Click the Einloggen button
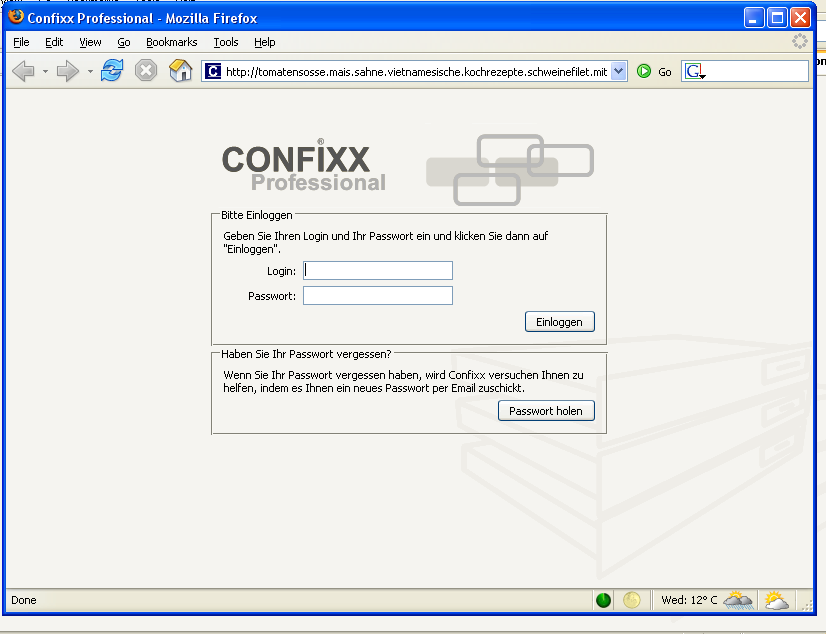 click(559, 322)
